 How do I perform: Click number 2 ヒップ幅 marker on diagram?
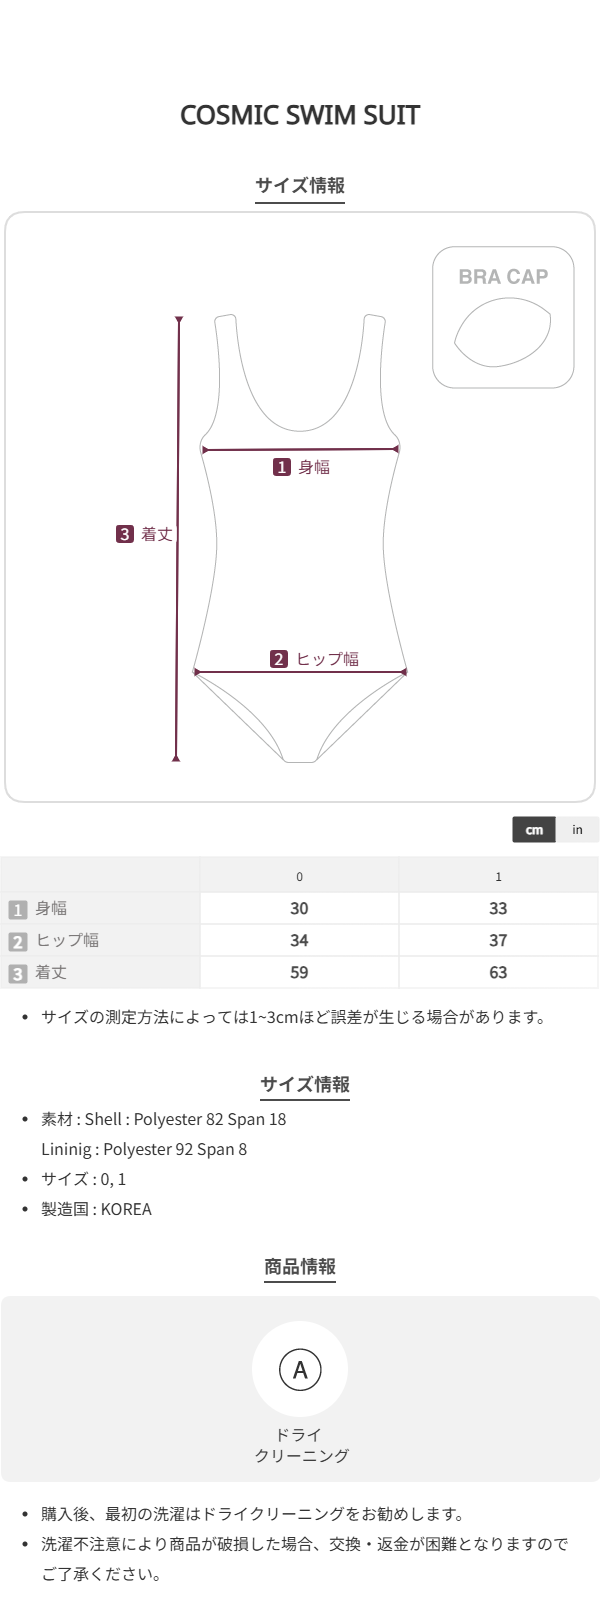coord(279,659)
